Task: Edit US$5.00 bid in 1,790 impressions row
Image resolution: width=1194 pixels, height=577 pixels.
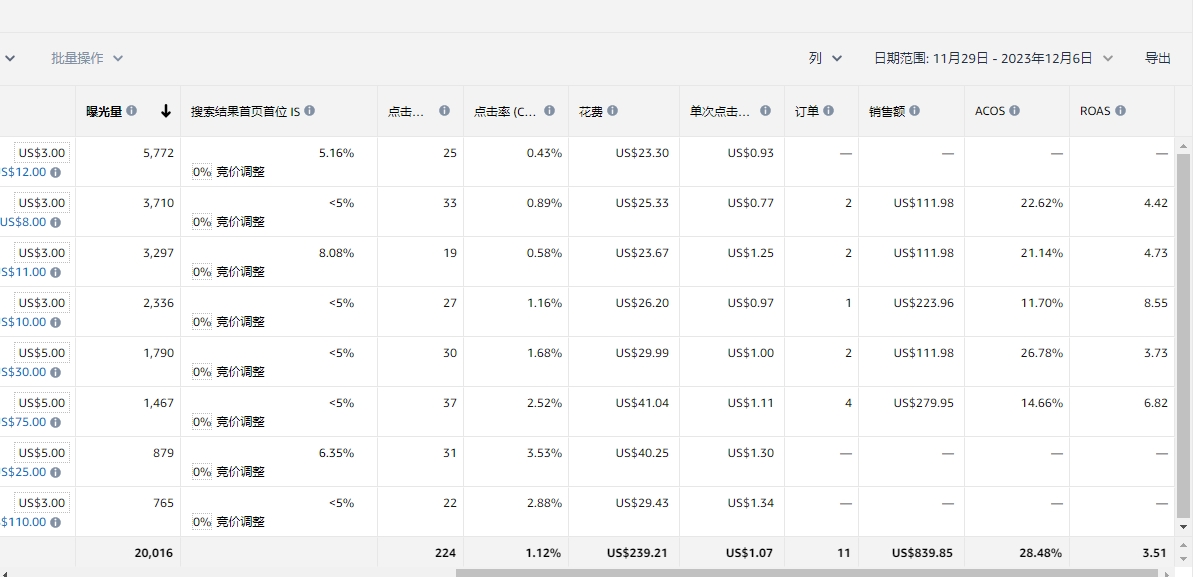Action: pos(42,353)
